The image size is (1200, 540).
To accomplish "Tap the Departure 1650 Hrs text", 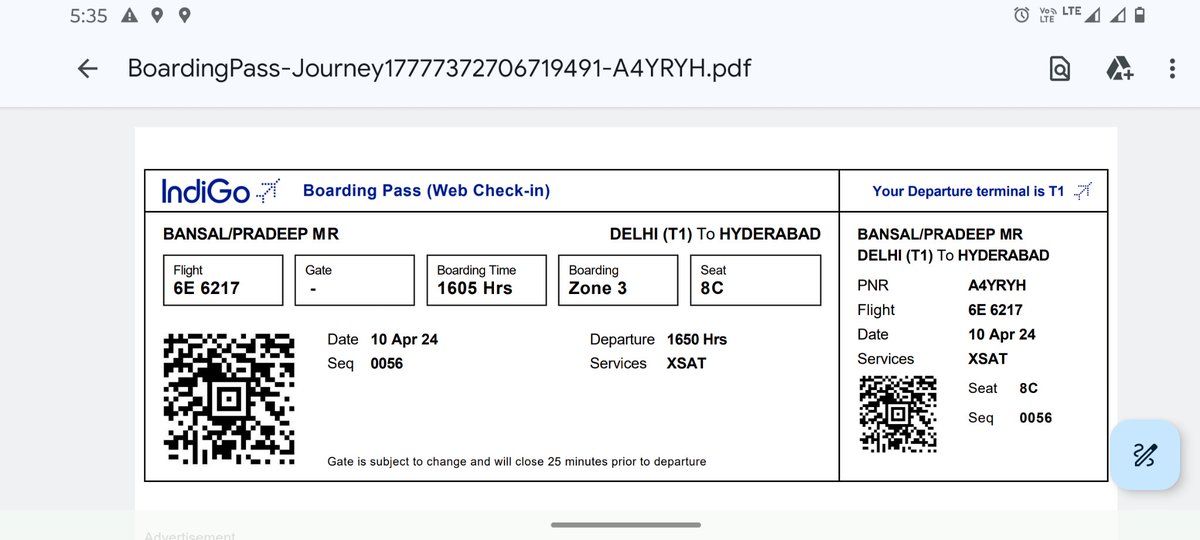I will click(x=658, y=339).
